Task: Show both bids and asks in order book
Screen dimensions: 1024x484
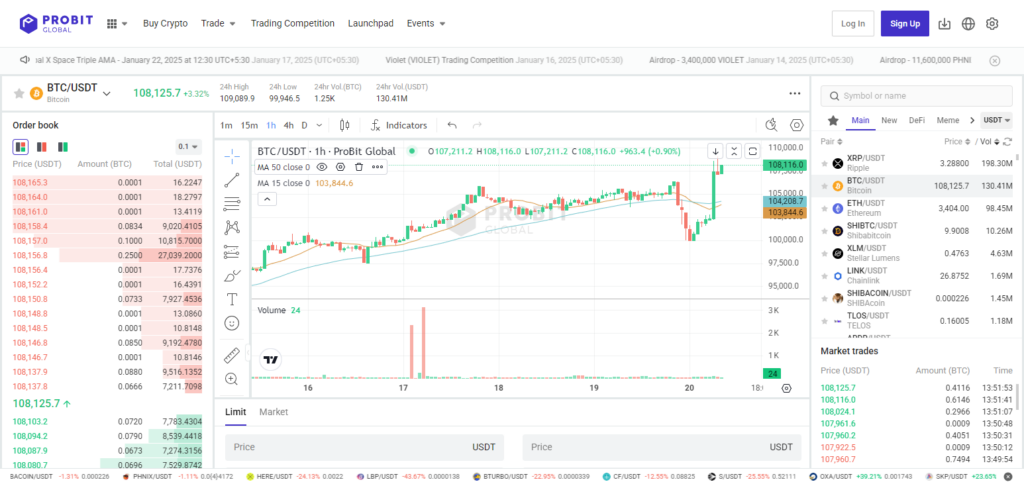Action: tap(20, 146)
